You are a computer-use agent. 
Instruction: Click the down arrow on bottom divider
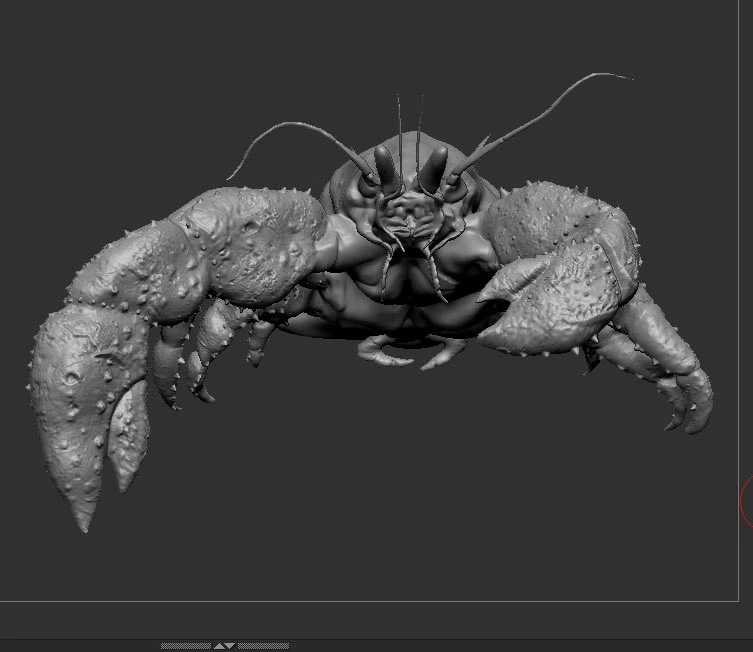click(x=230, y=646)
